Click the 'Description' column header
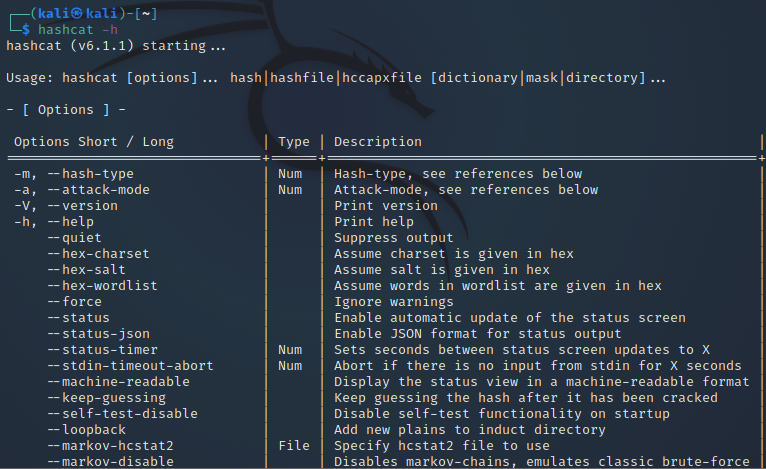Viewport: 766px width, 469px height. coord(378,142)
